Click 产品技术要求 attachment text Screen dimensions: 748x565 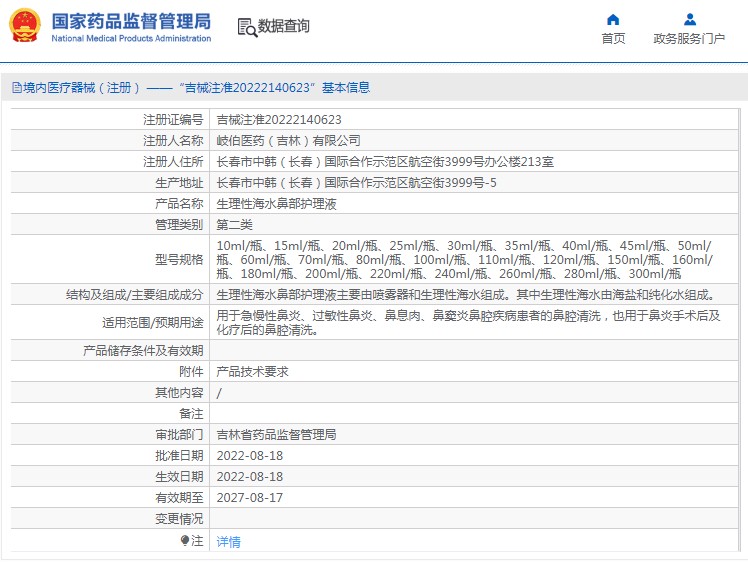point(252,372)
